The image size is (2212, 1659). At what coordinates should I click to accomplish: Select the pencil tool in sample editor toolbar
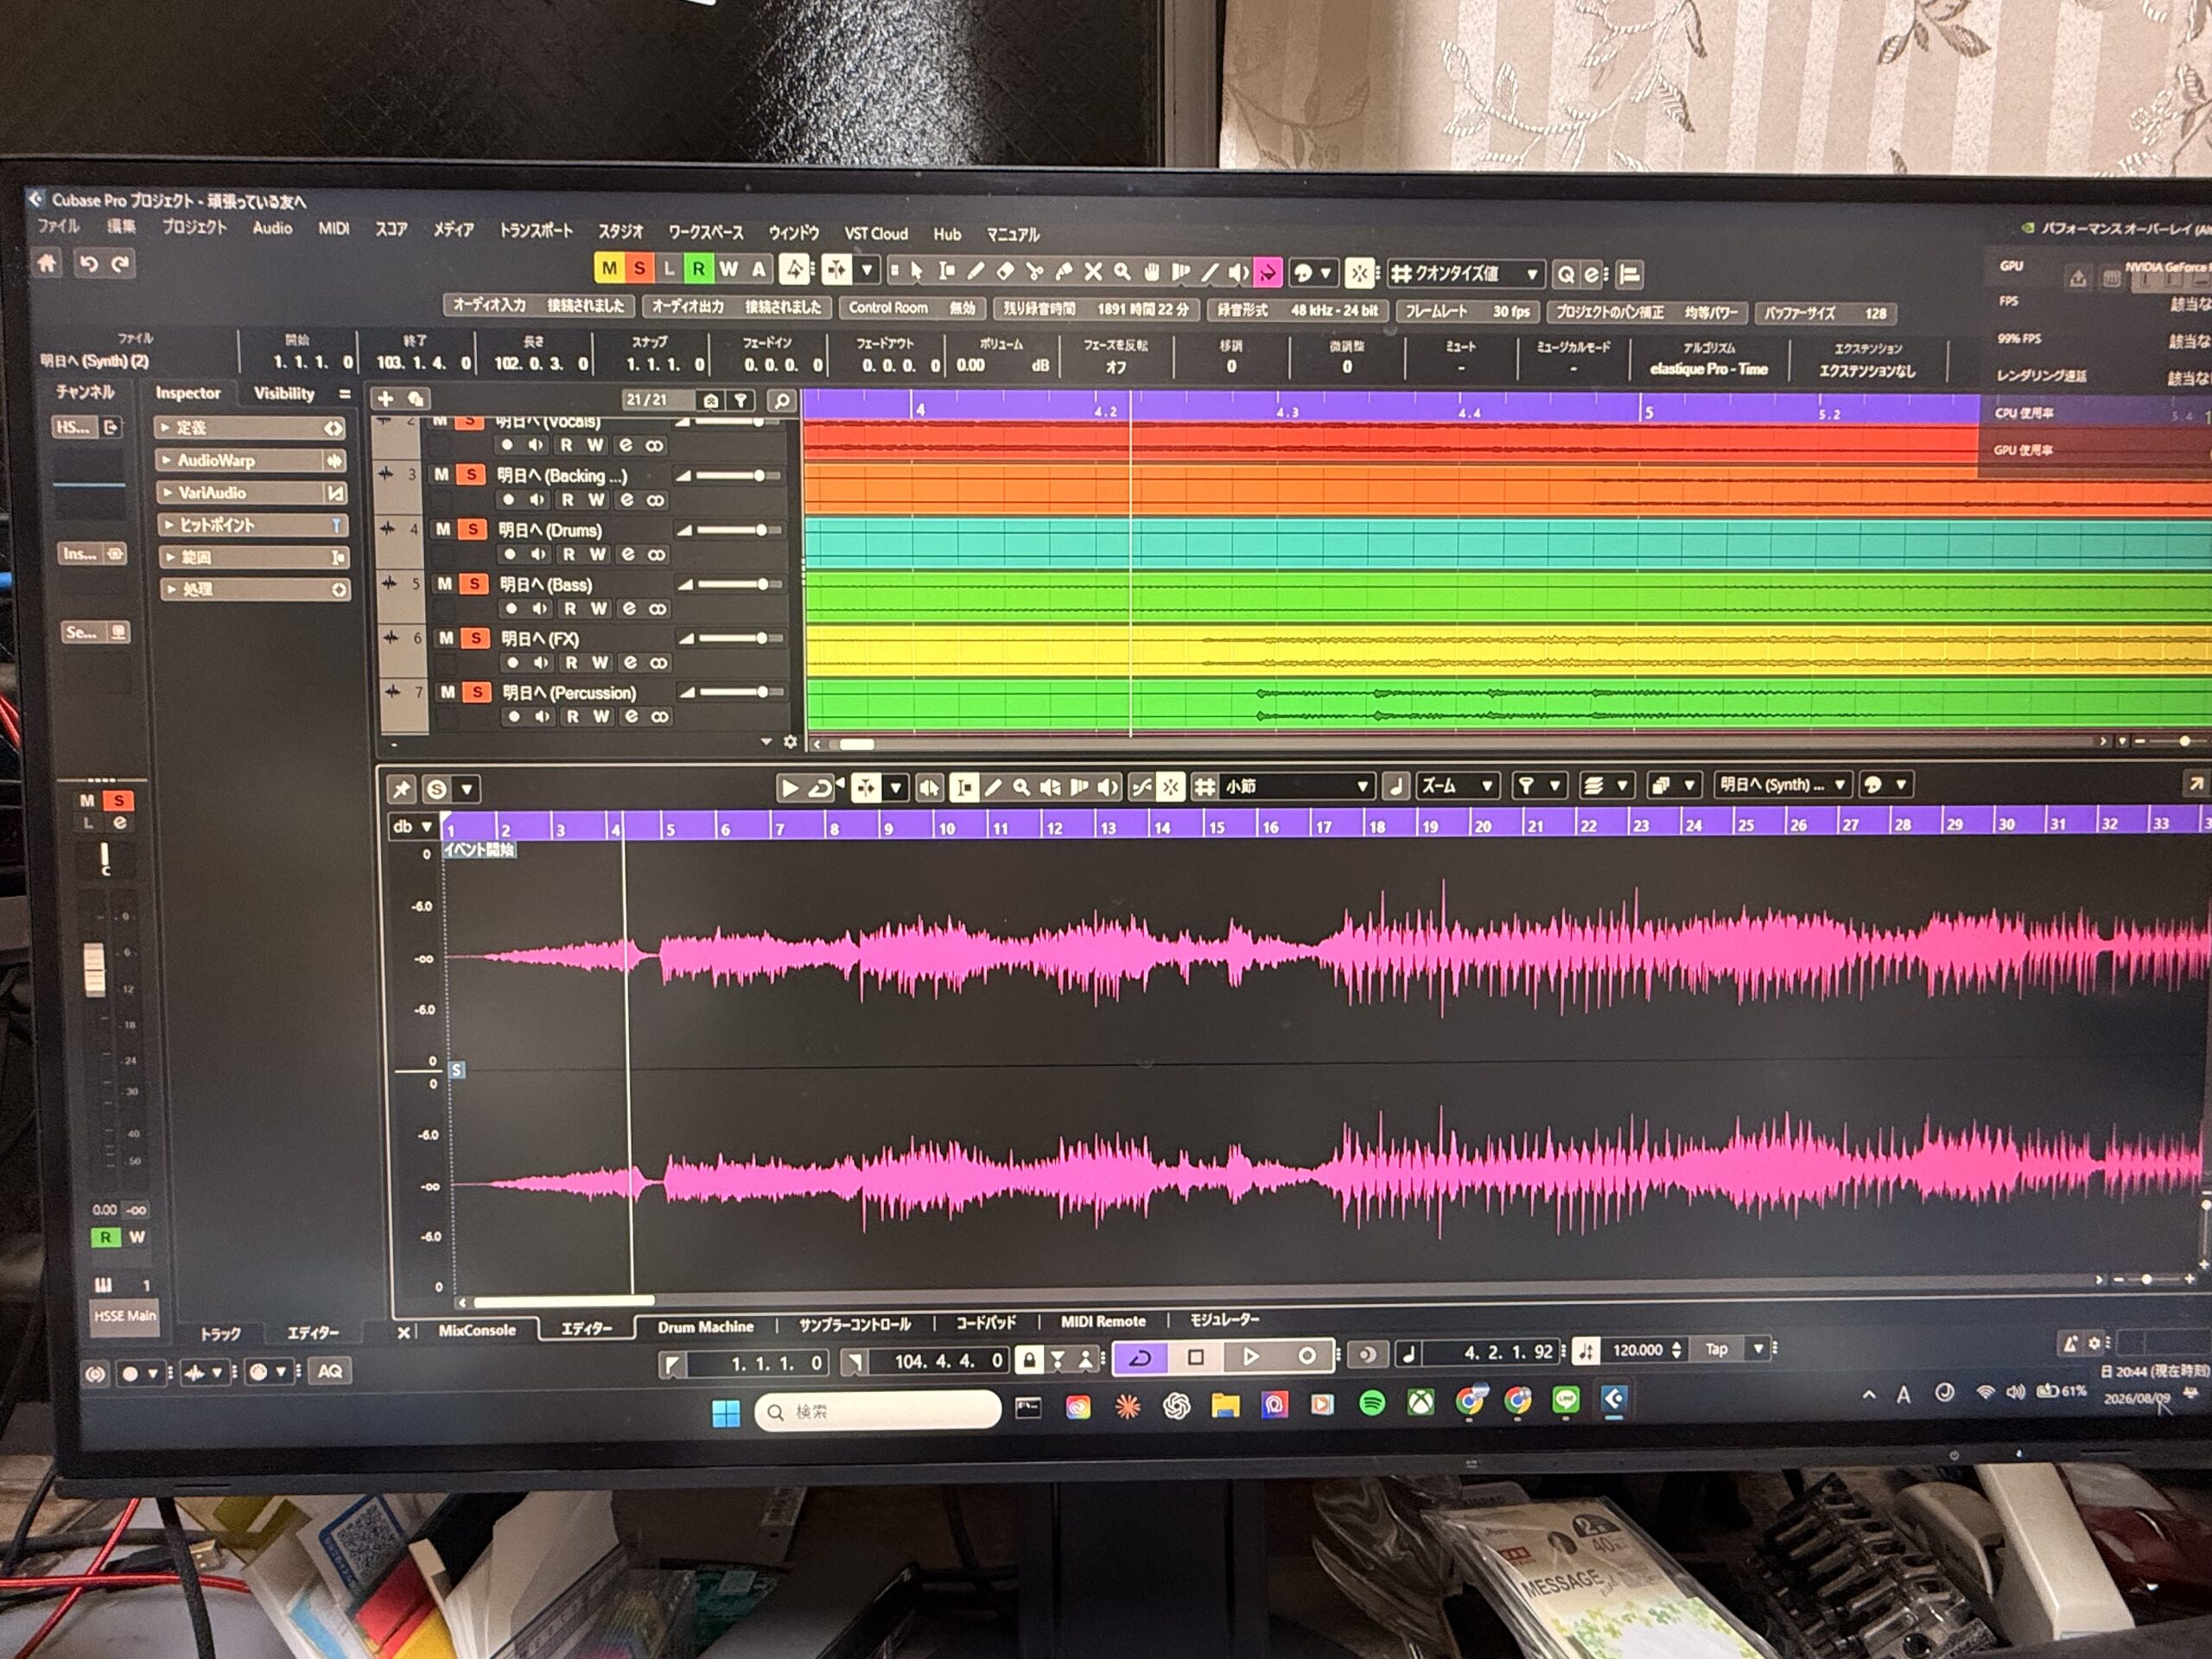point(993,788)
